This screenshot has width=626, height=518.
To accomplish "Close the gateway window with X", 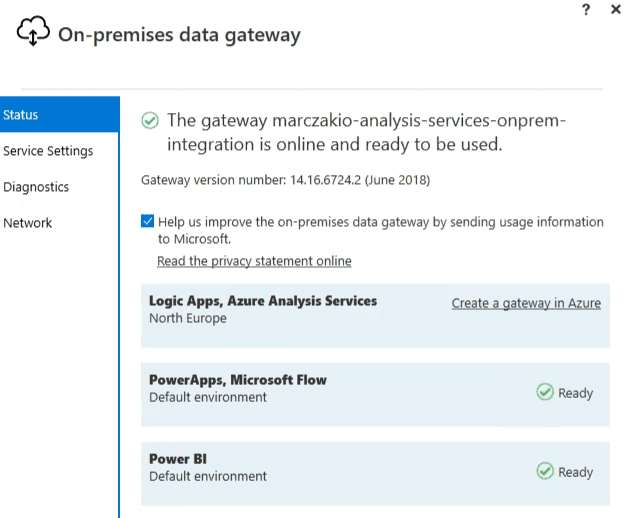I will click(615, 8).
